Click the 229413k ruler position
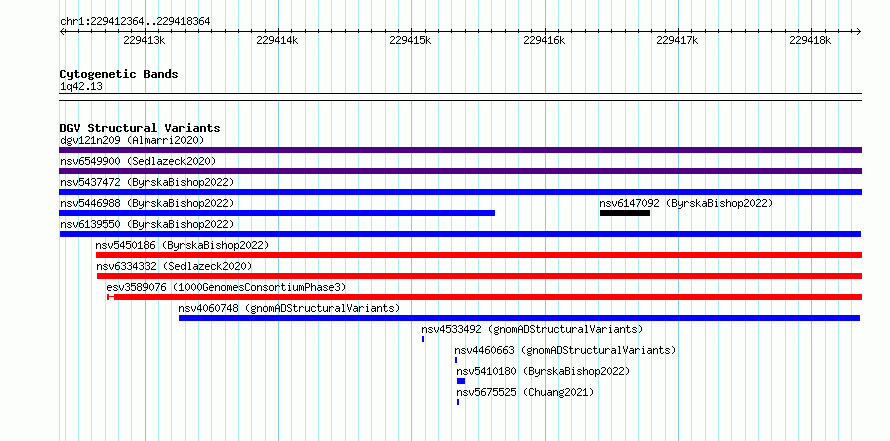This screenshot has height=441, width=890. click(x=144, y=40)
